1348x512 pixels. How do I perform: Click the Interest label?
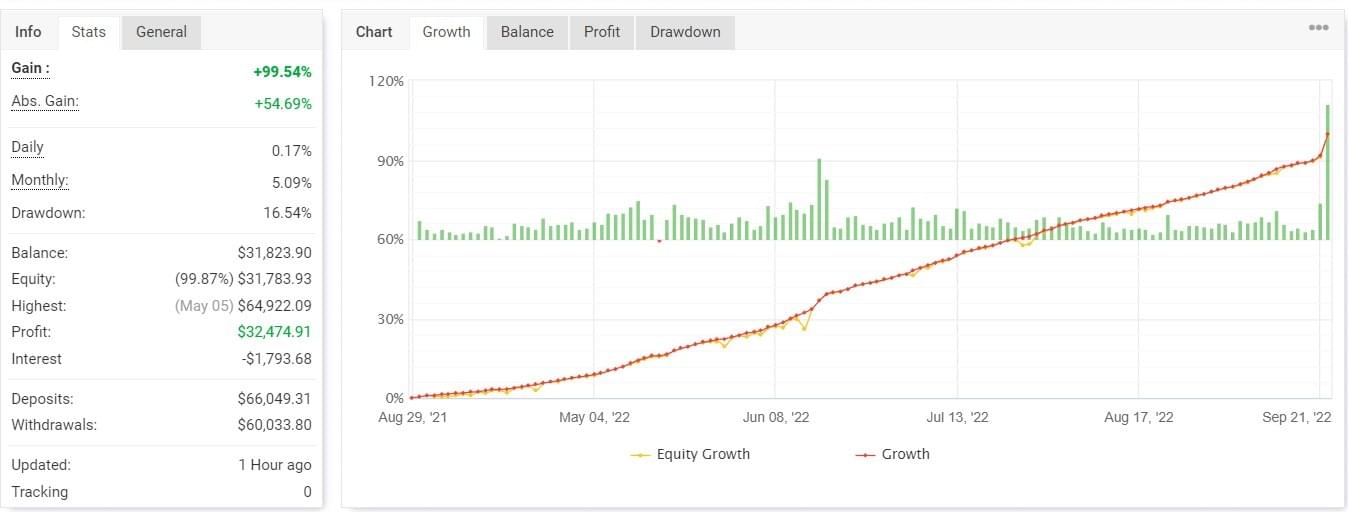36,359
